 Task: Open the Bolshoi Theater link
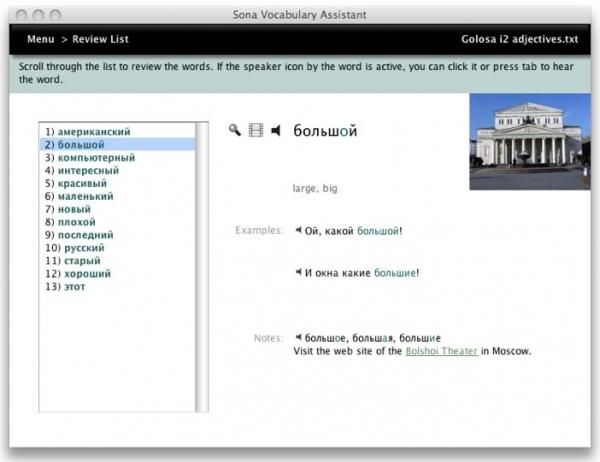pos(442,351)
